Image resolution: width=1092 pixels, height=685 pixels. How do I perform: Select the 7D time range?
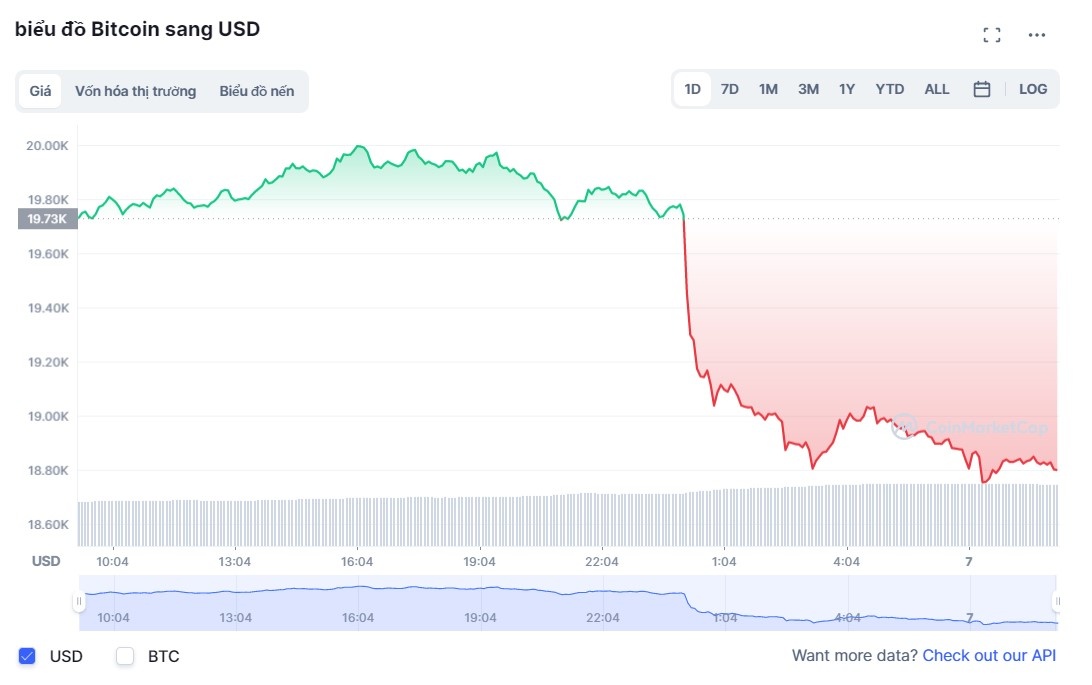click(x=729, y=89)
